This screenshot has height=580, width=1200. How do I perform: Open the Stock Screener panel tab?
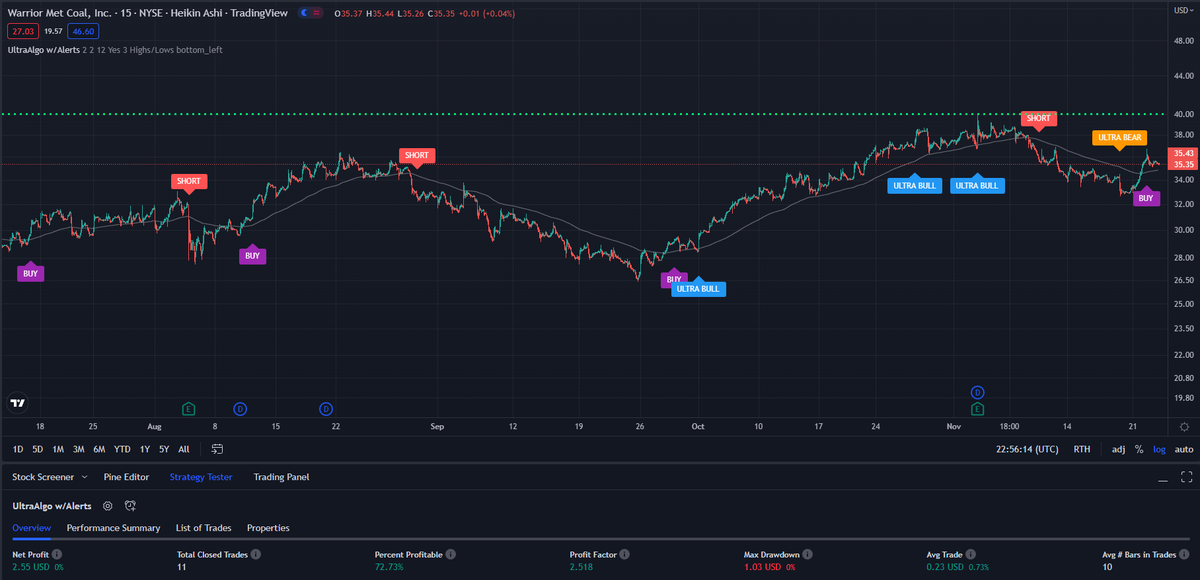tap(42, 477)
